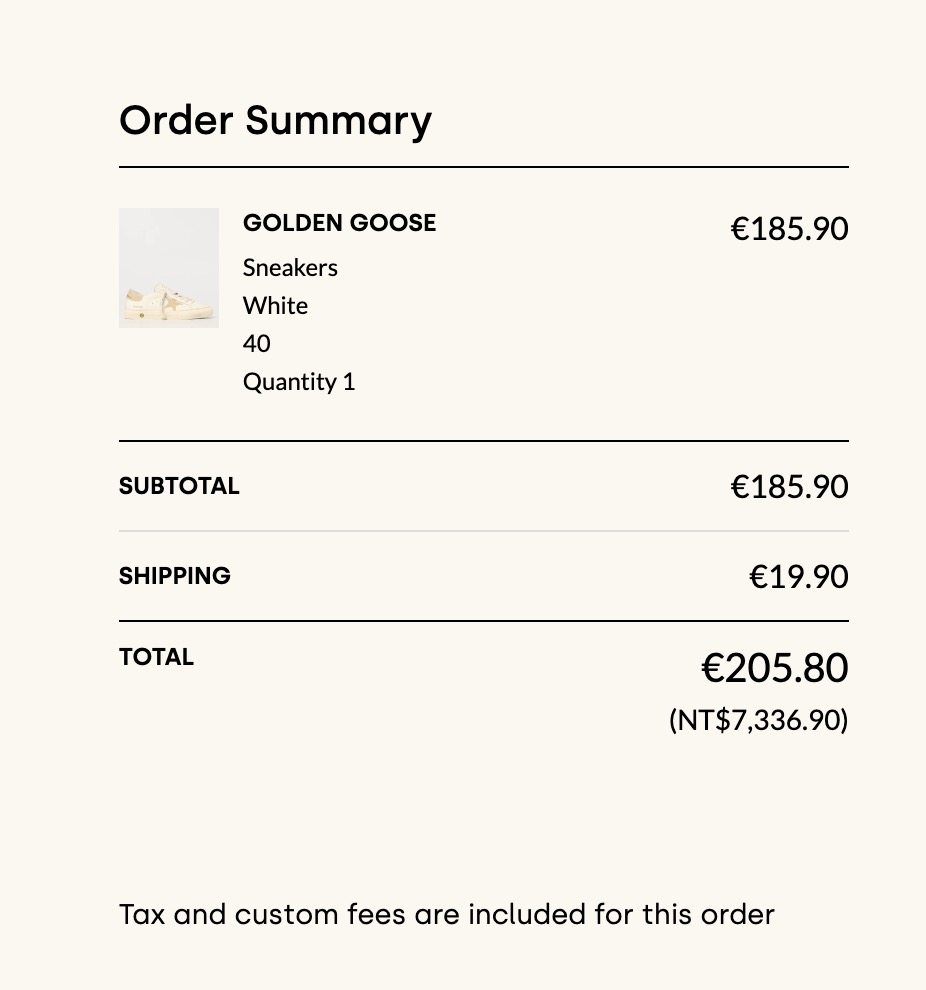Click the Golden Goose sneaker product thumbnail
926x990 pixels.
(x=169, y=268)
